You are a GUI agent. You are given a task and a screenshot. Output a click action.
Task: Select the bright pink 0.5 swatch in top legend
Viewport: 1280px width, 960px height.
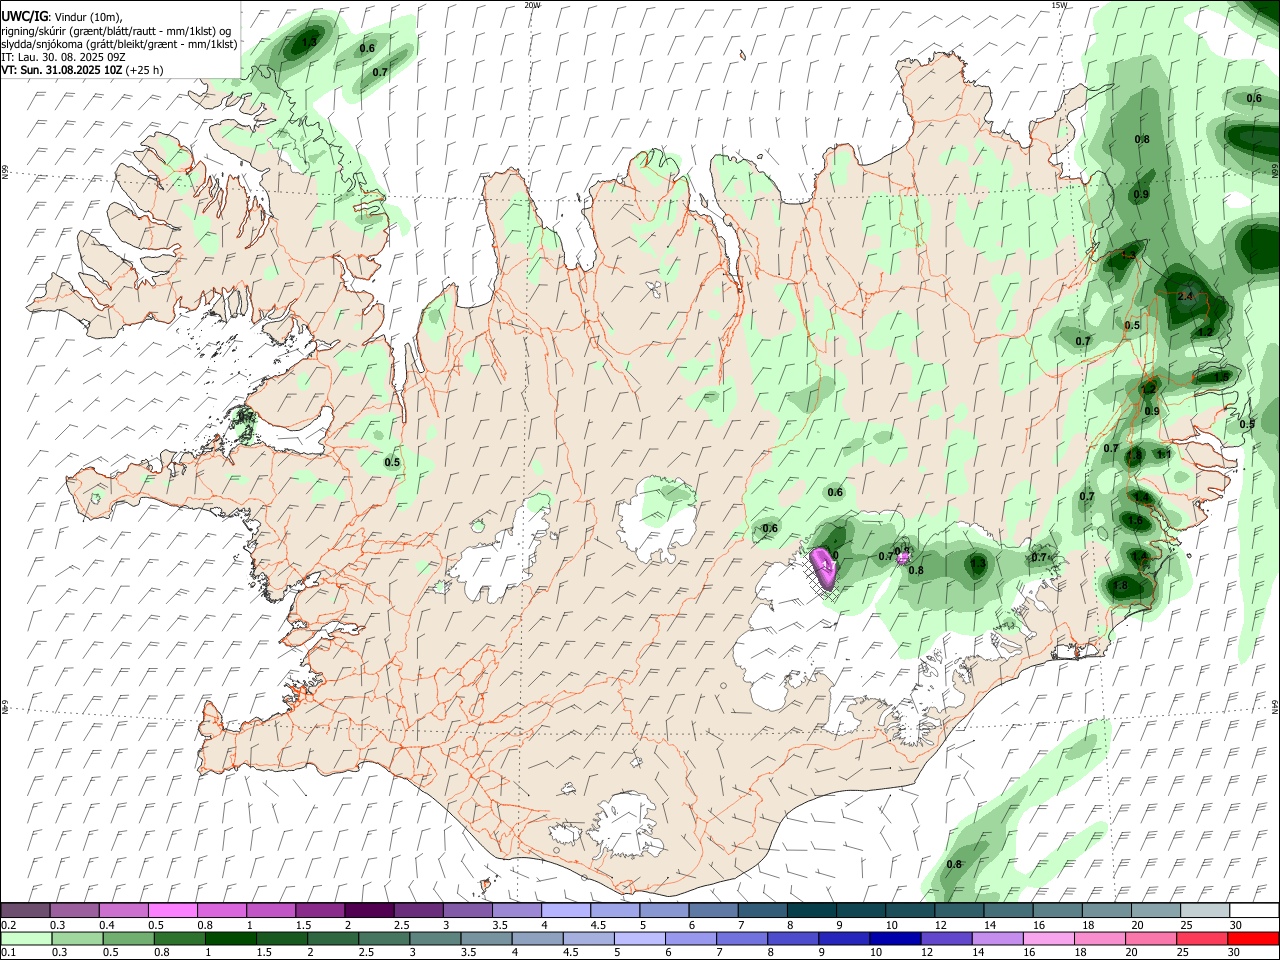(173, 910)
